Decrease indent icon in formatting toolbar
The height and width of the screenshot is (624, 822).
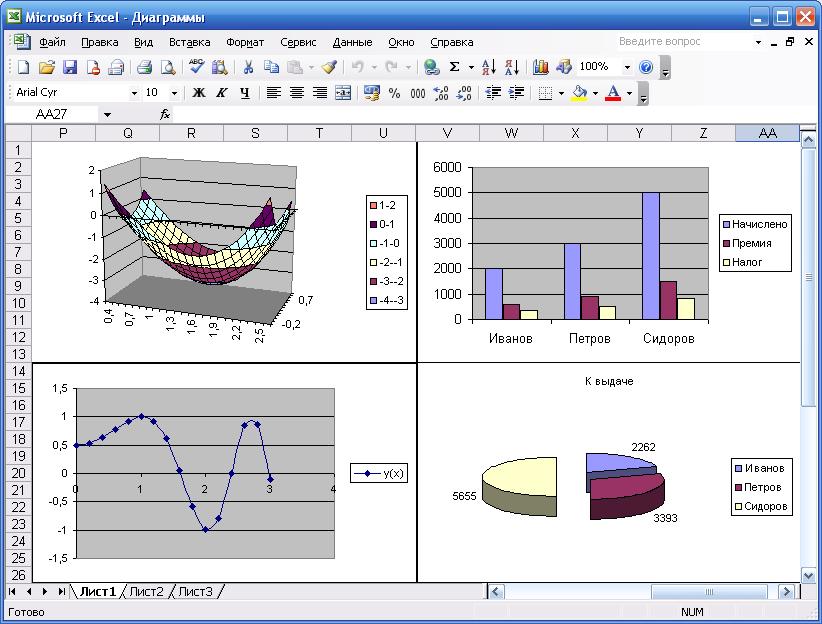pyautogui.click(x=493, y=93)
